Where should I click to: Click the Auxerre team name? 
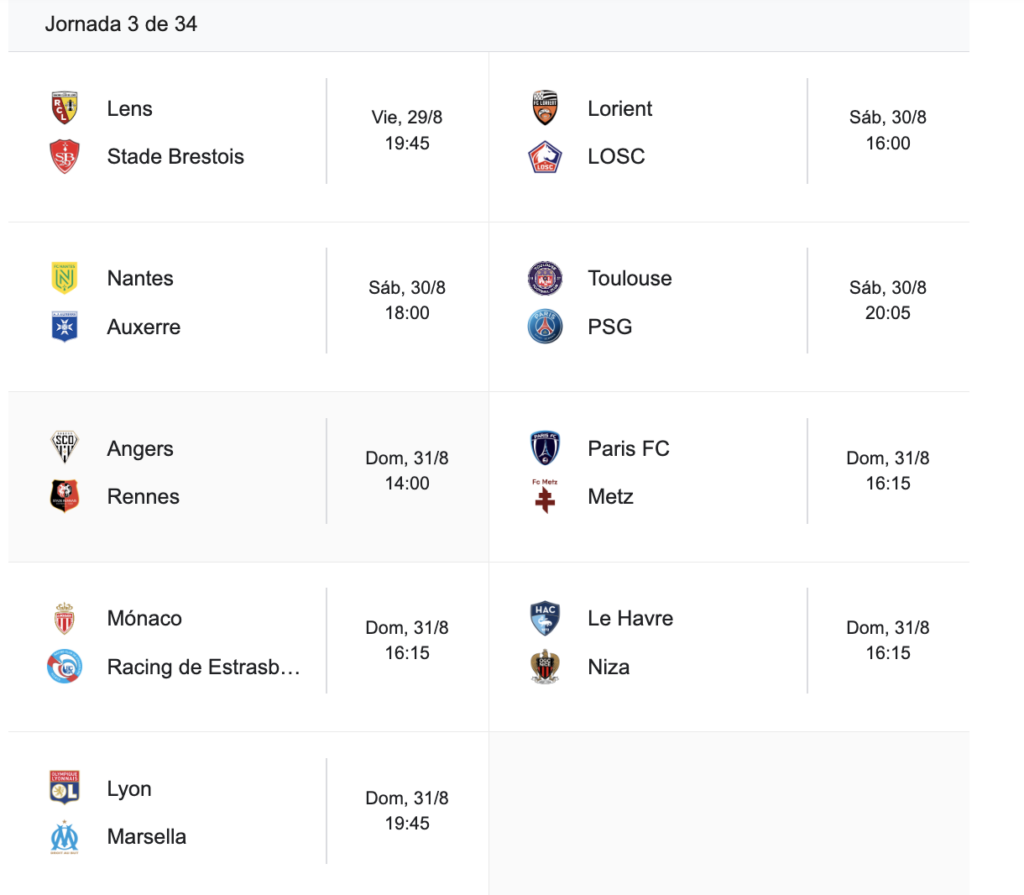coord(144,327)
